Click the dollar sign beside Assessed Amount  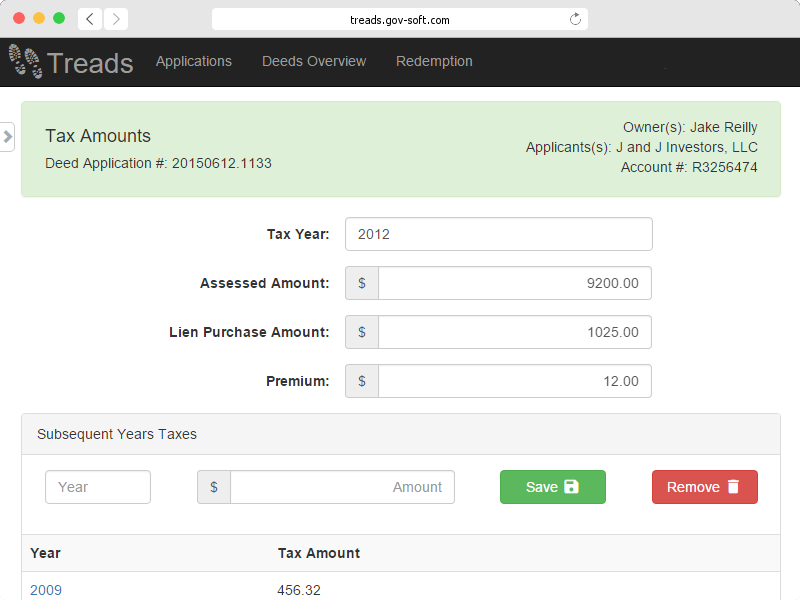pyautogui.click(x=362, y=283)
